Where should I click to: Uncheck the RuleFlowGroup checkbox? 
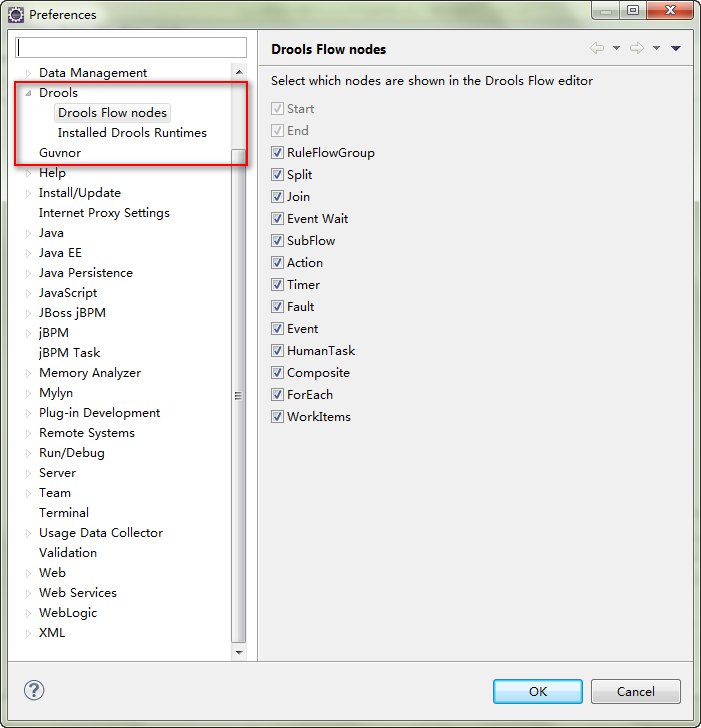[x=277, y=152]
